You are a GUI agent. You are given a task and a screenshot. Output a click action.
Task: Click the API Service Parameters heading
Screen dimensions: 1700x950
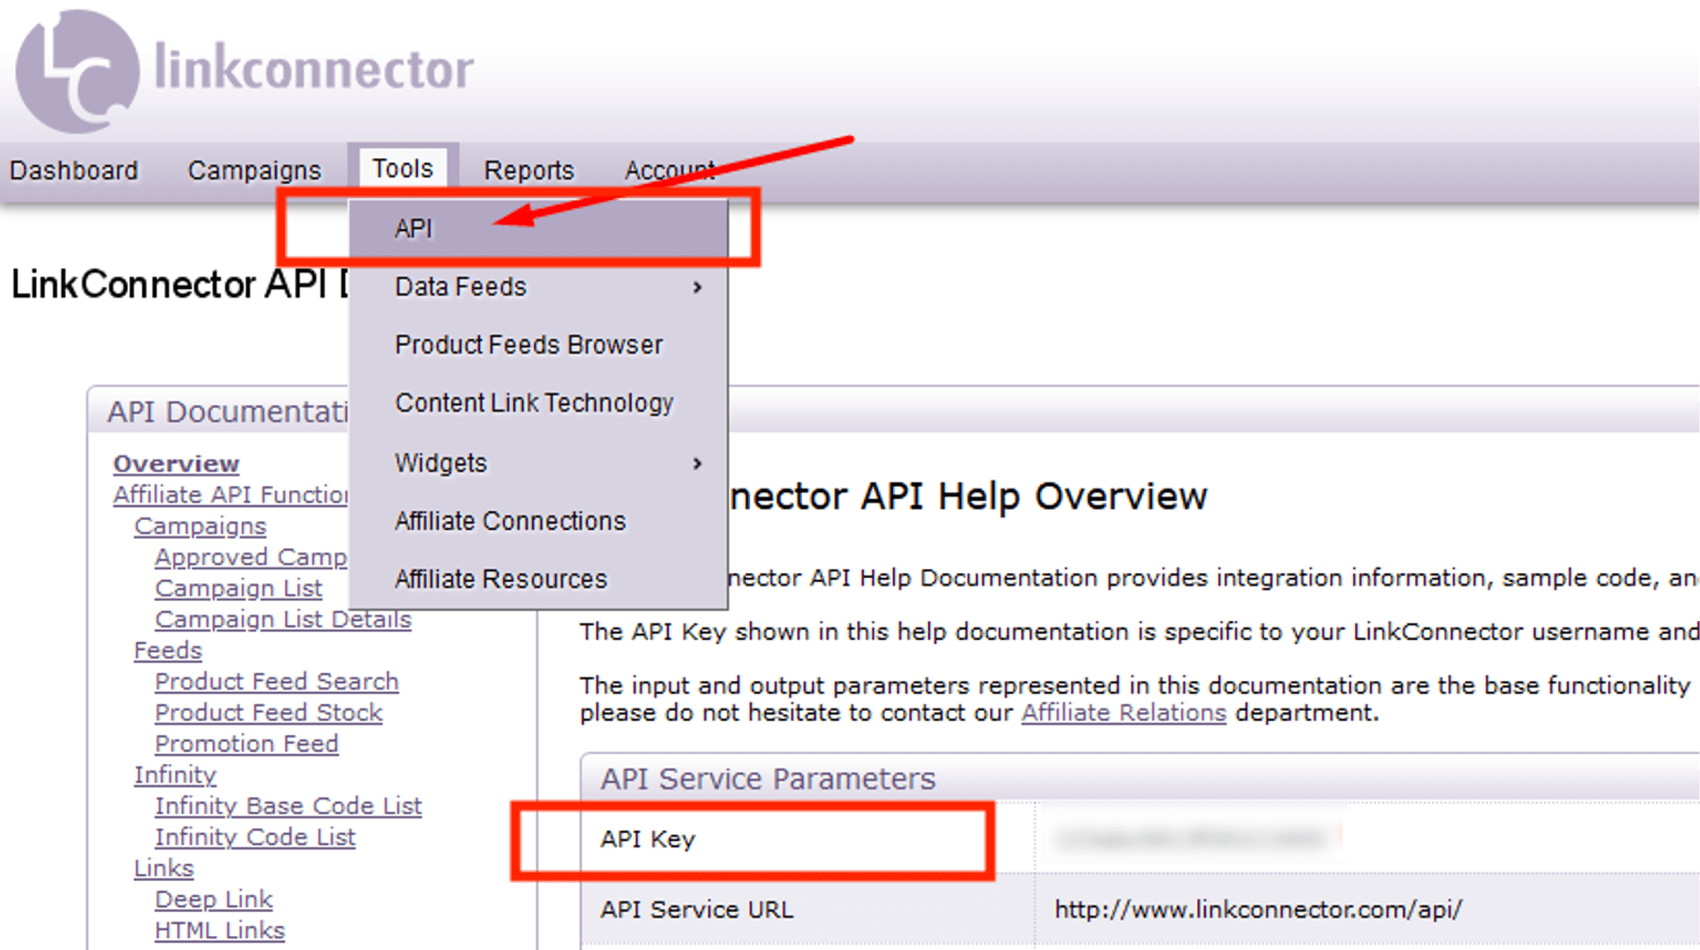(x=768, y=778)
